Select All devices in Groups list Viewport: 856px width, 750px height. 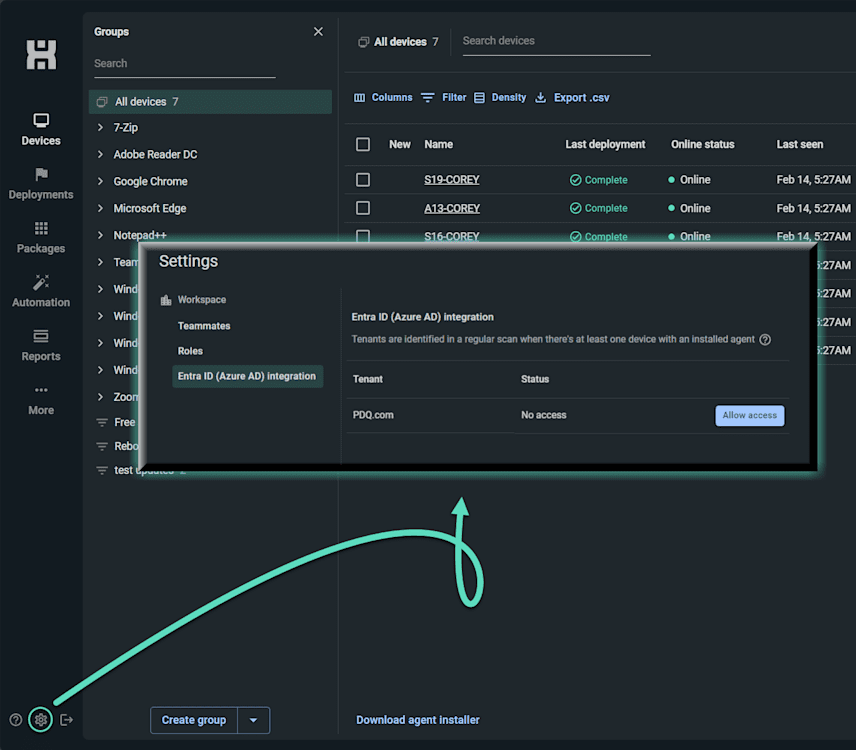tap(210, 102)
